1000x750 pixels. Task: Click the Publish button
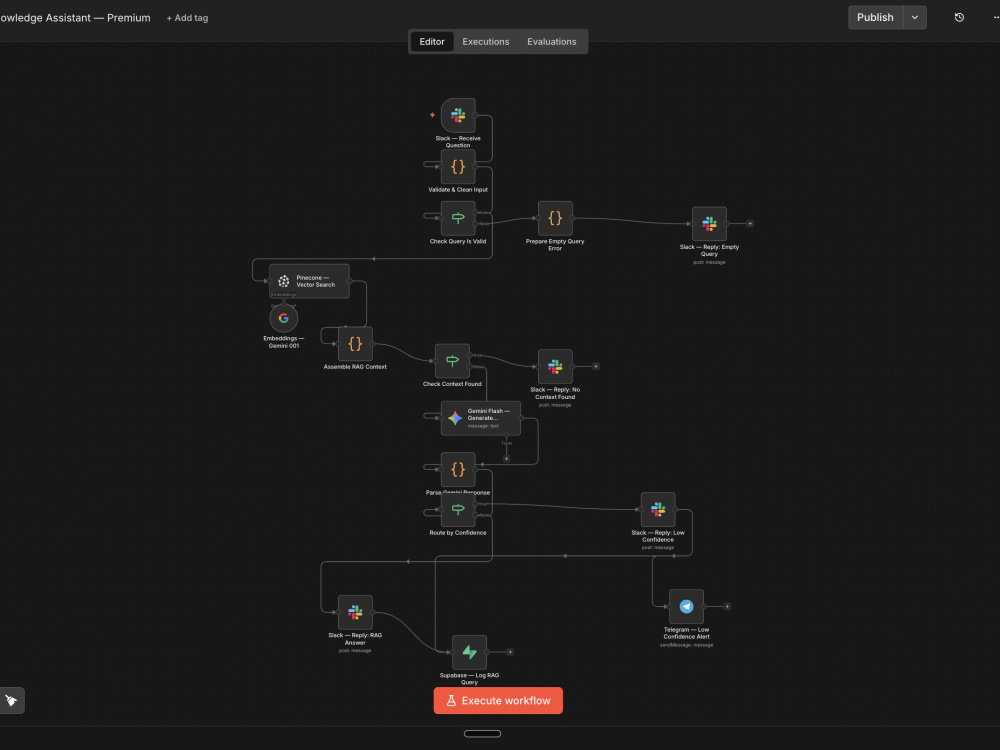coord(876,18)
